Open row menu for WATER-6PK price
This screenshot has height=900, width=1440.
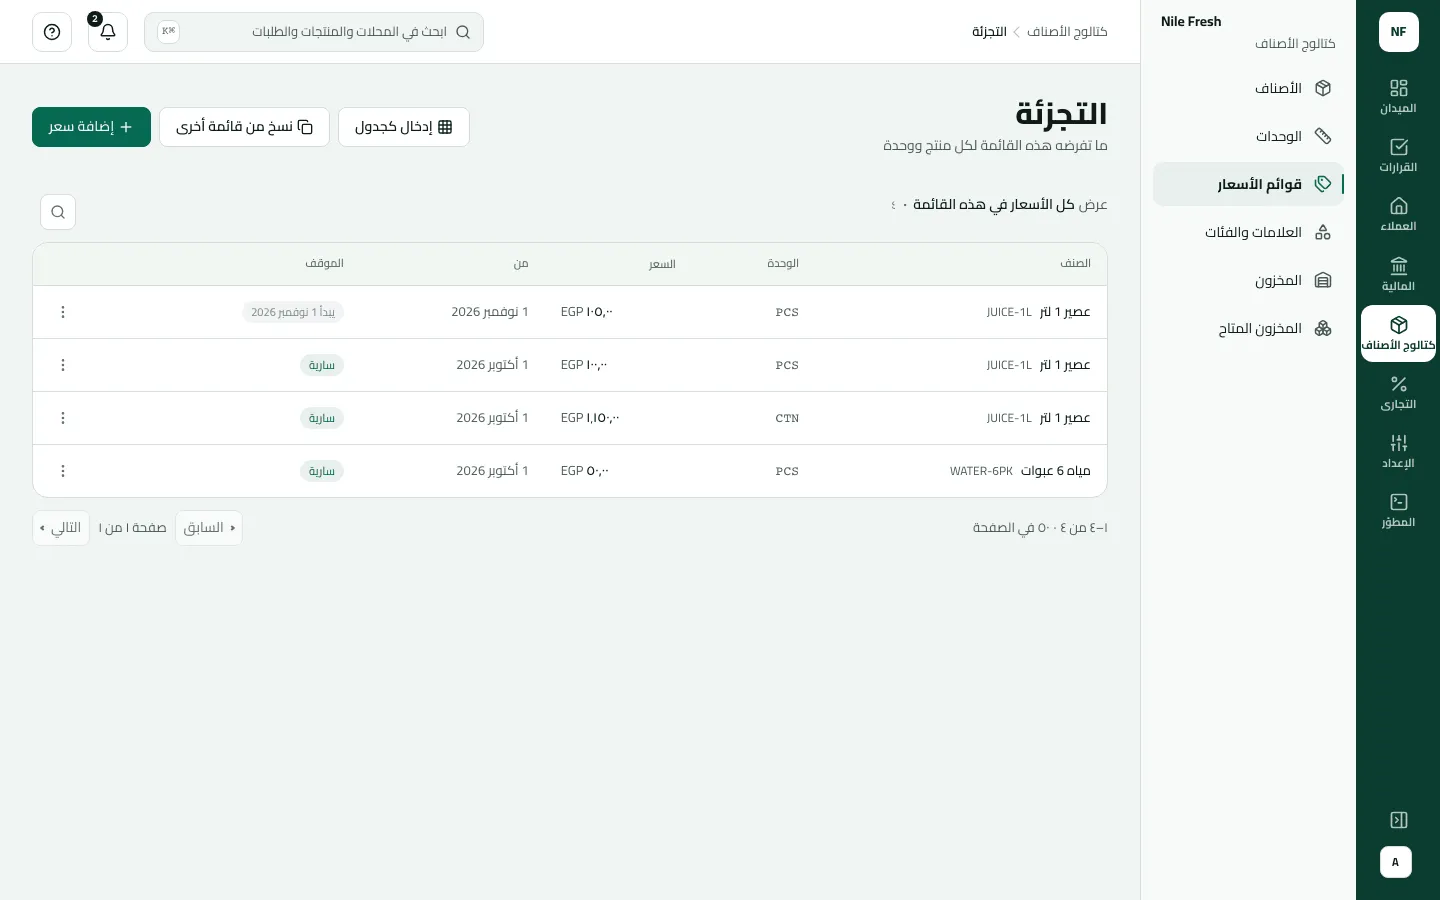click(x=63, y=471)
